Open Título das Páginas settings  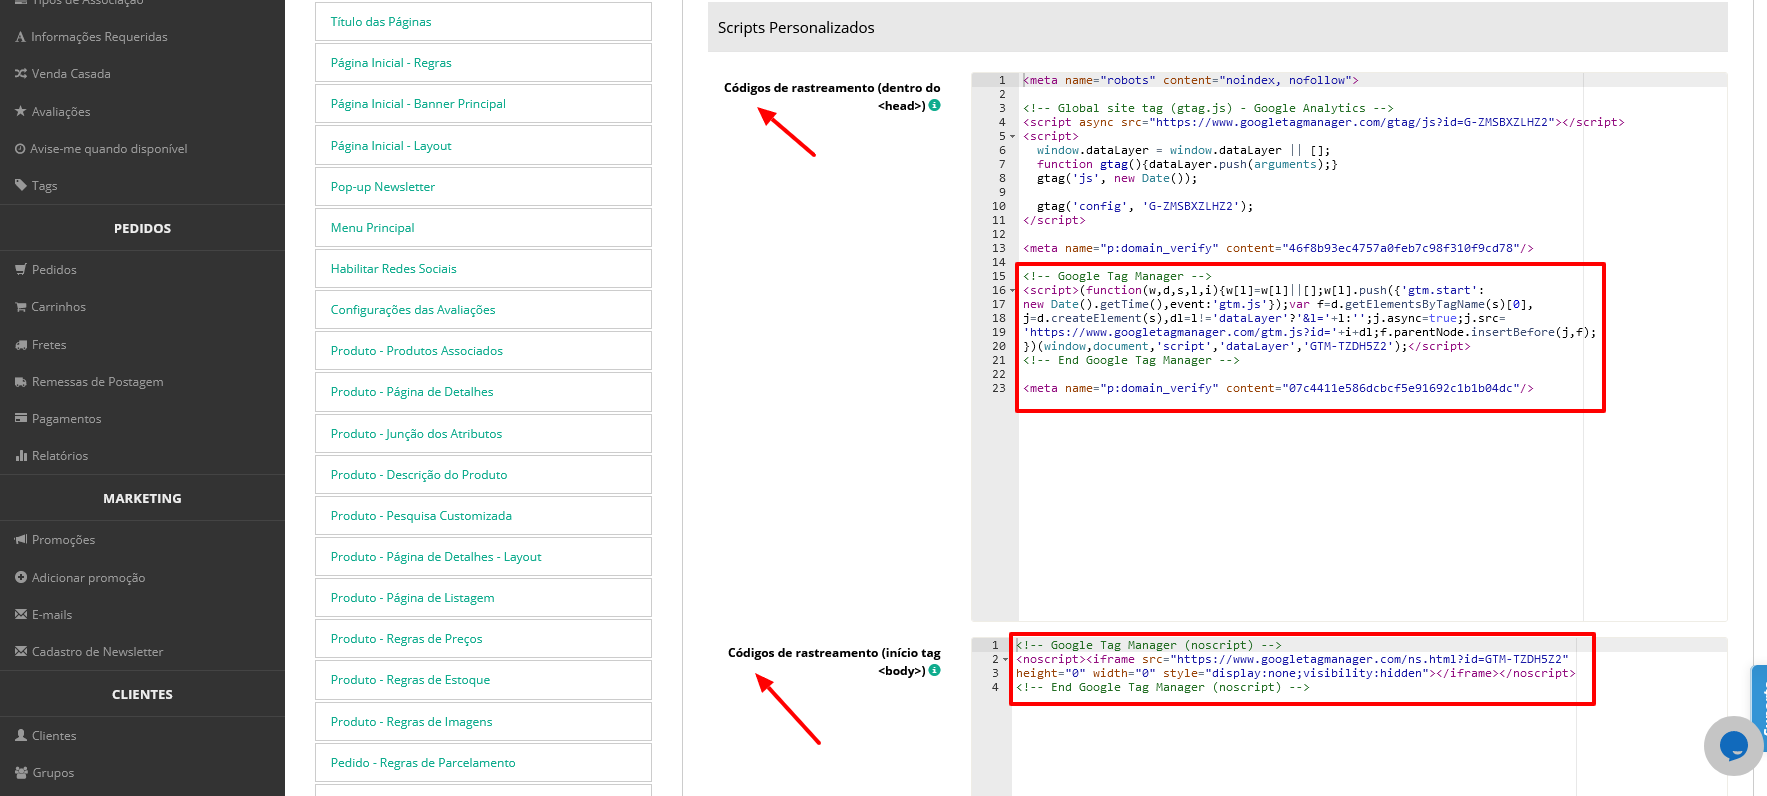click(483, 21)
